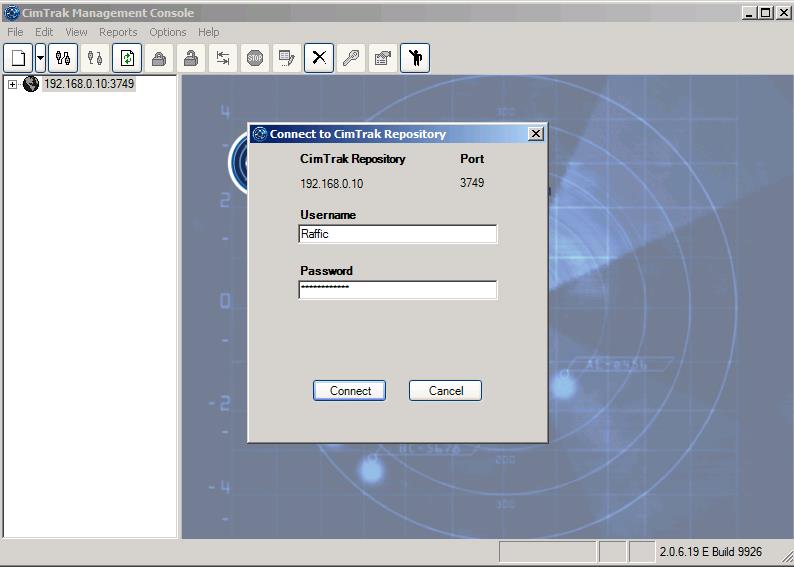Click the green refresh toolbar icon

127,58
